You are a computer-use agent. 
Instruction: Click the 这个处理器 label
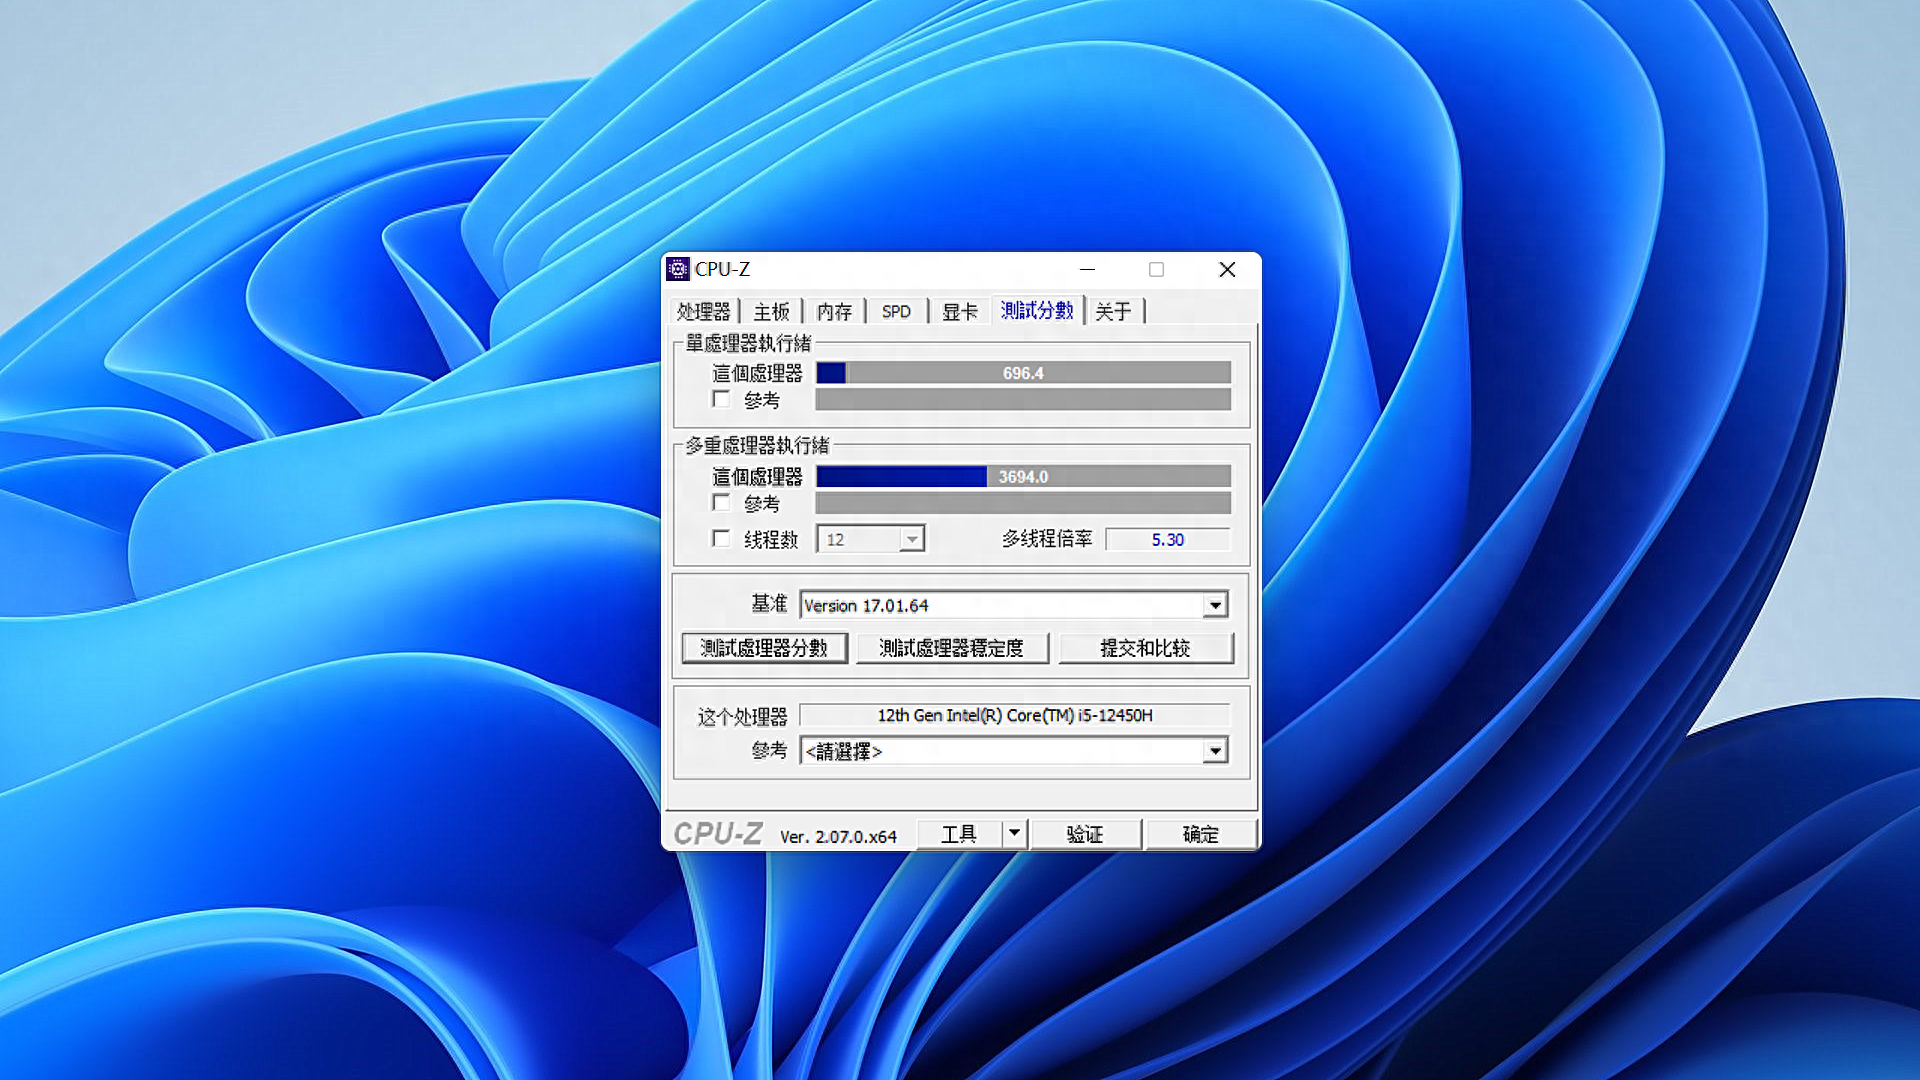tap(742, 717)
